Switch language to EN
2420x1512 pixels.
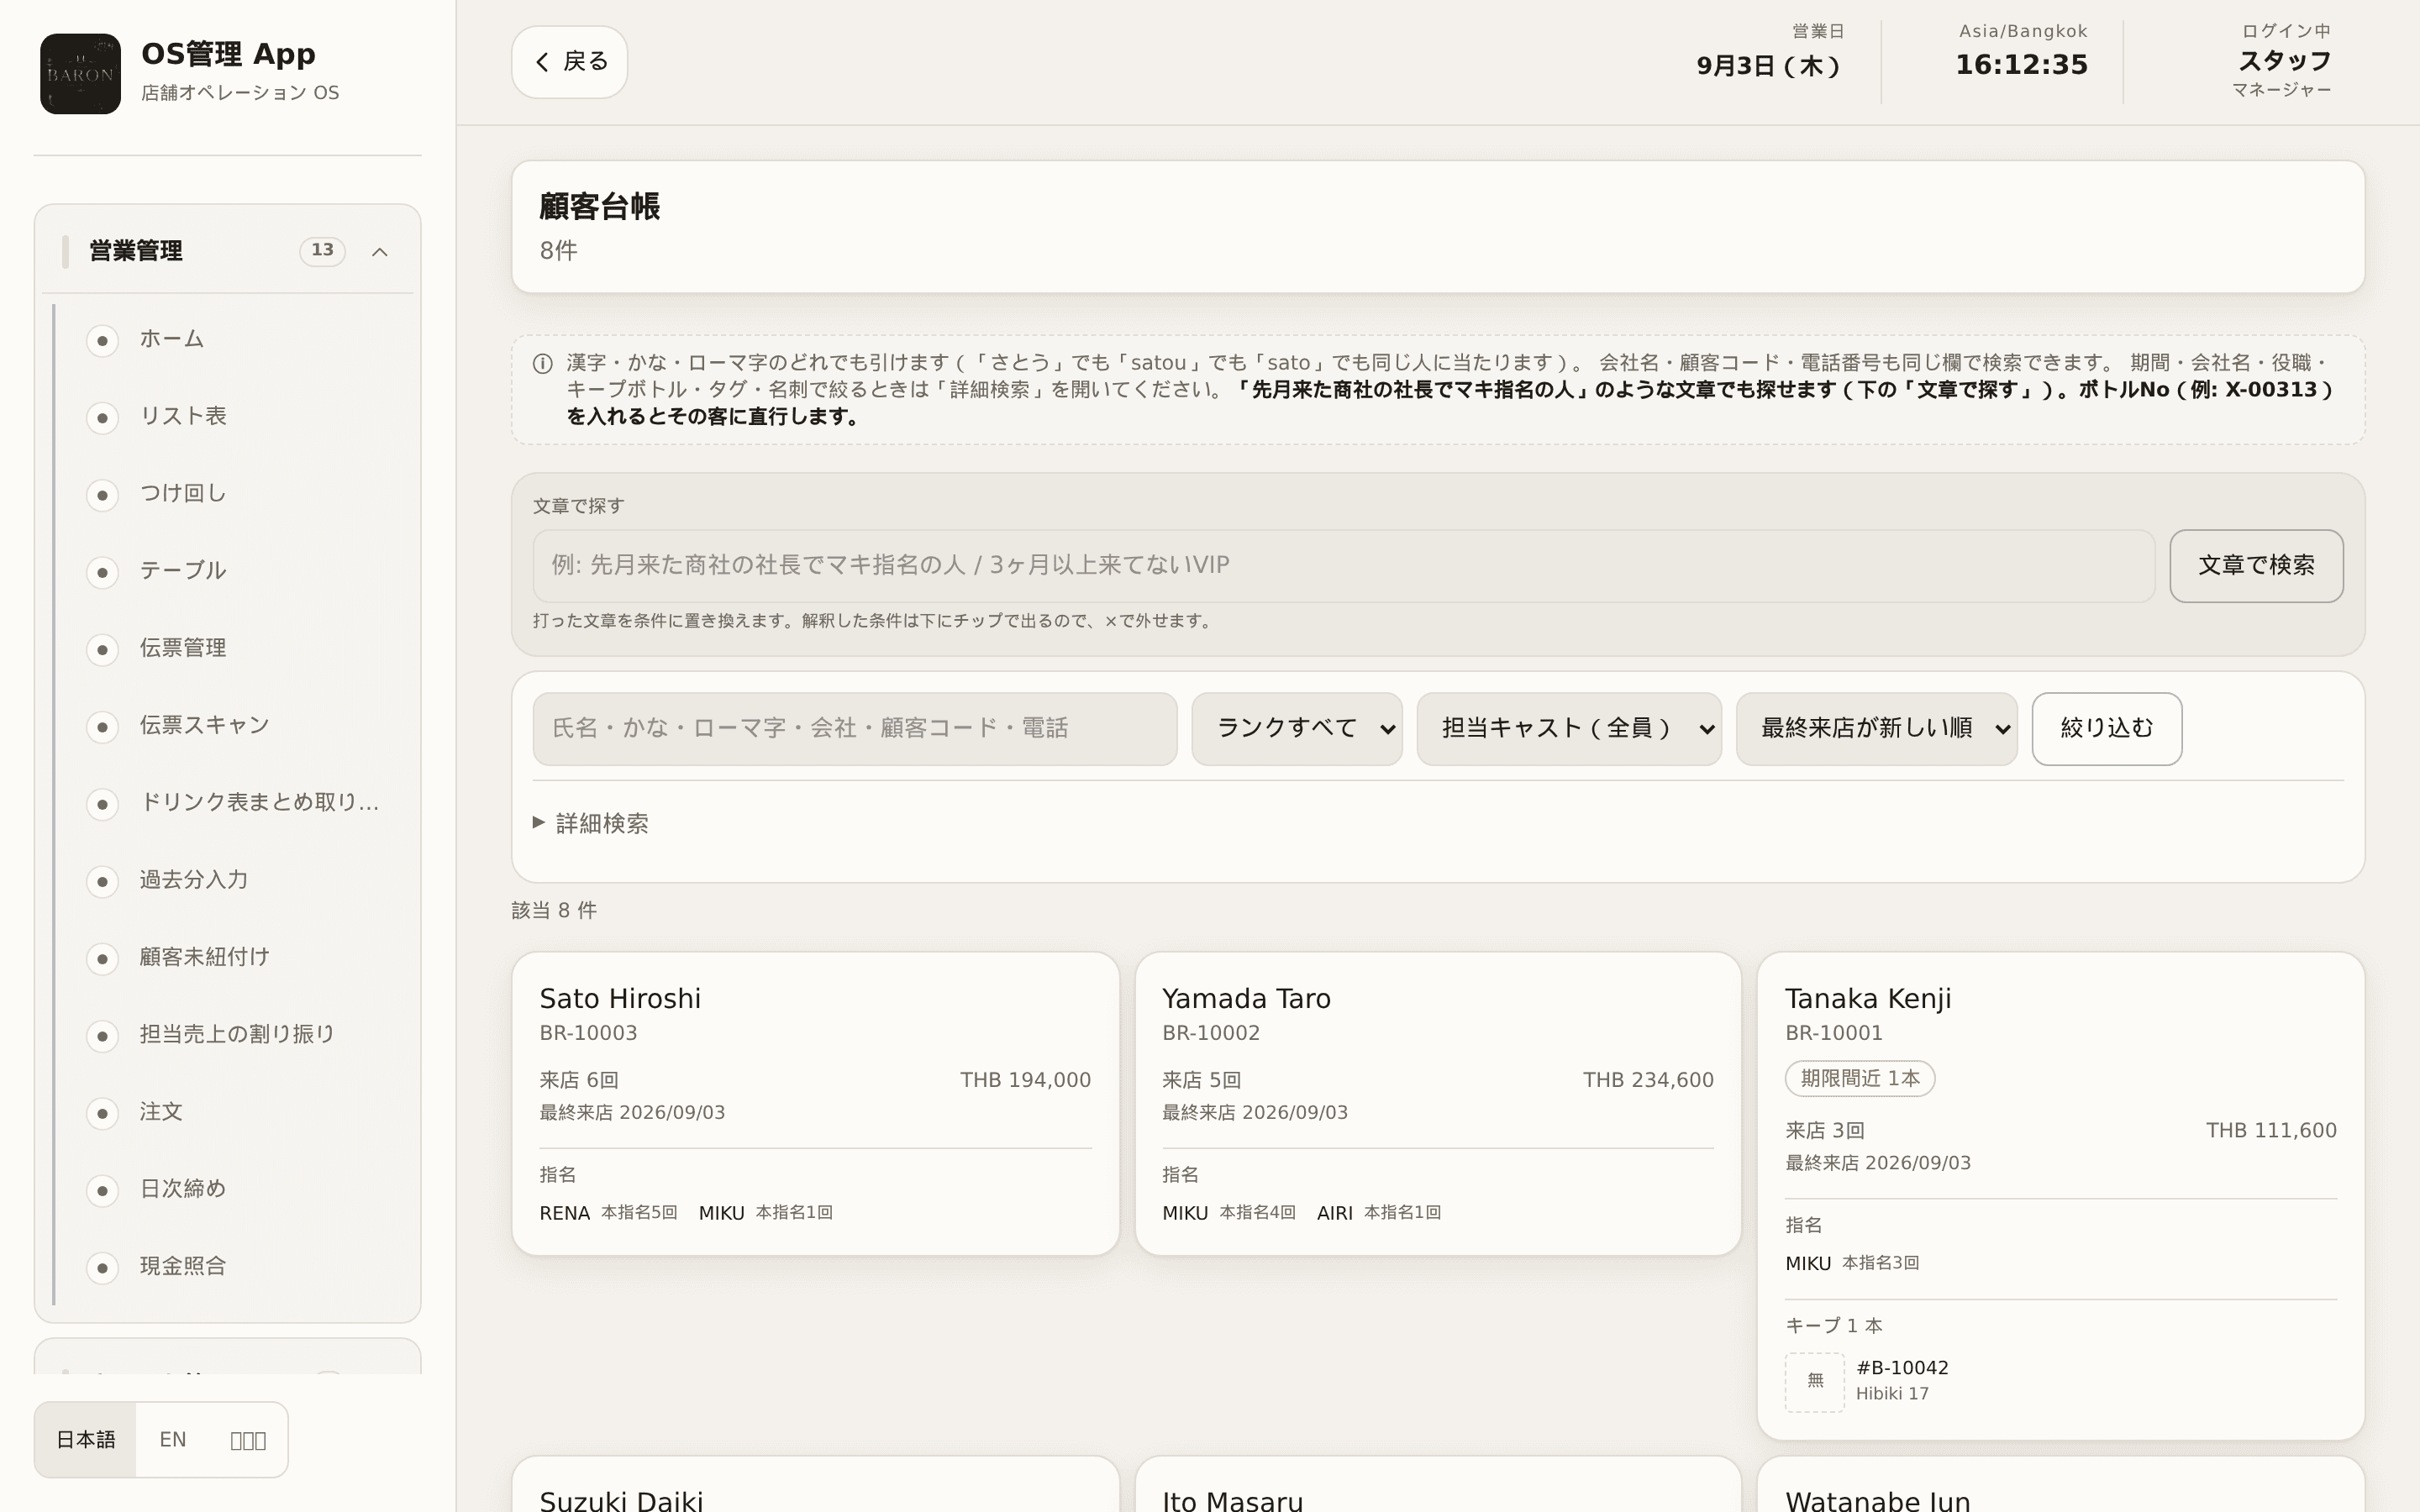(x=173, y=1439)
